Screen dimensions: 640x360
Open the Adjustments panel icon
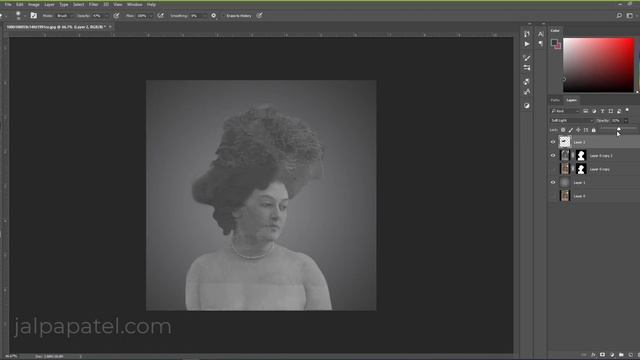(527, 105)
